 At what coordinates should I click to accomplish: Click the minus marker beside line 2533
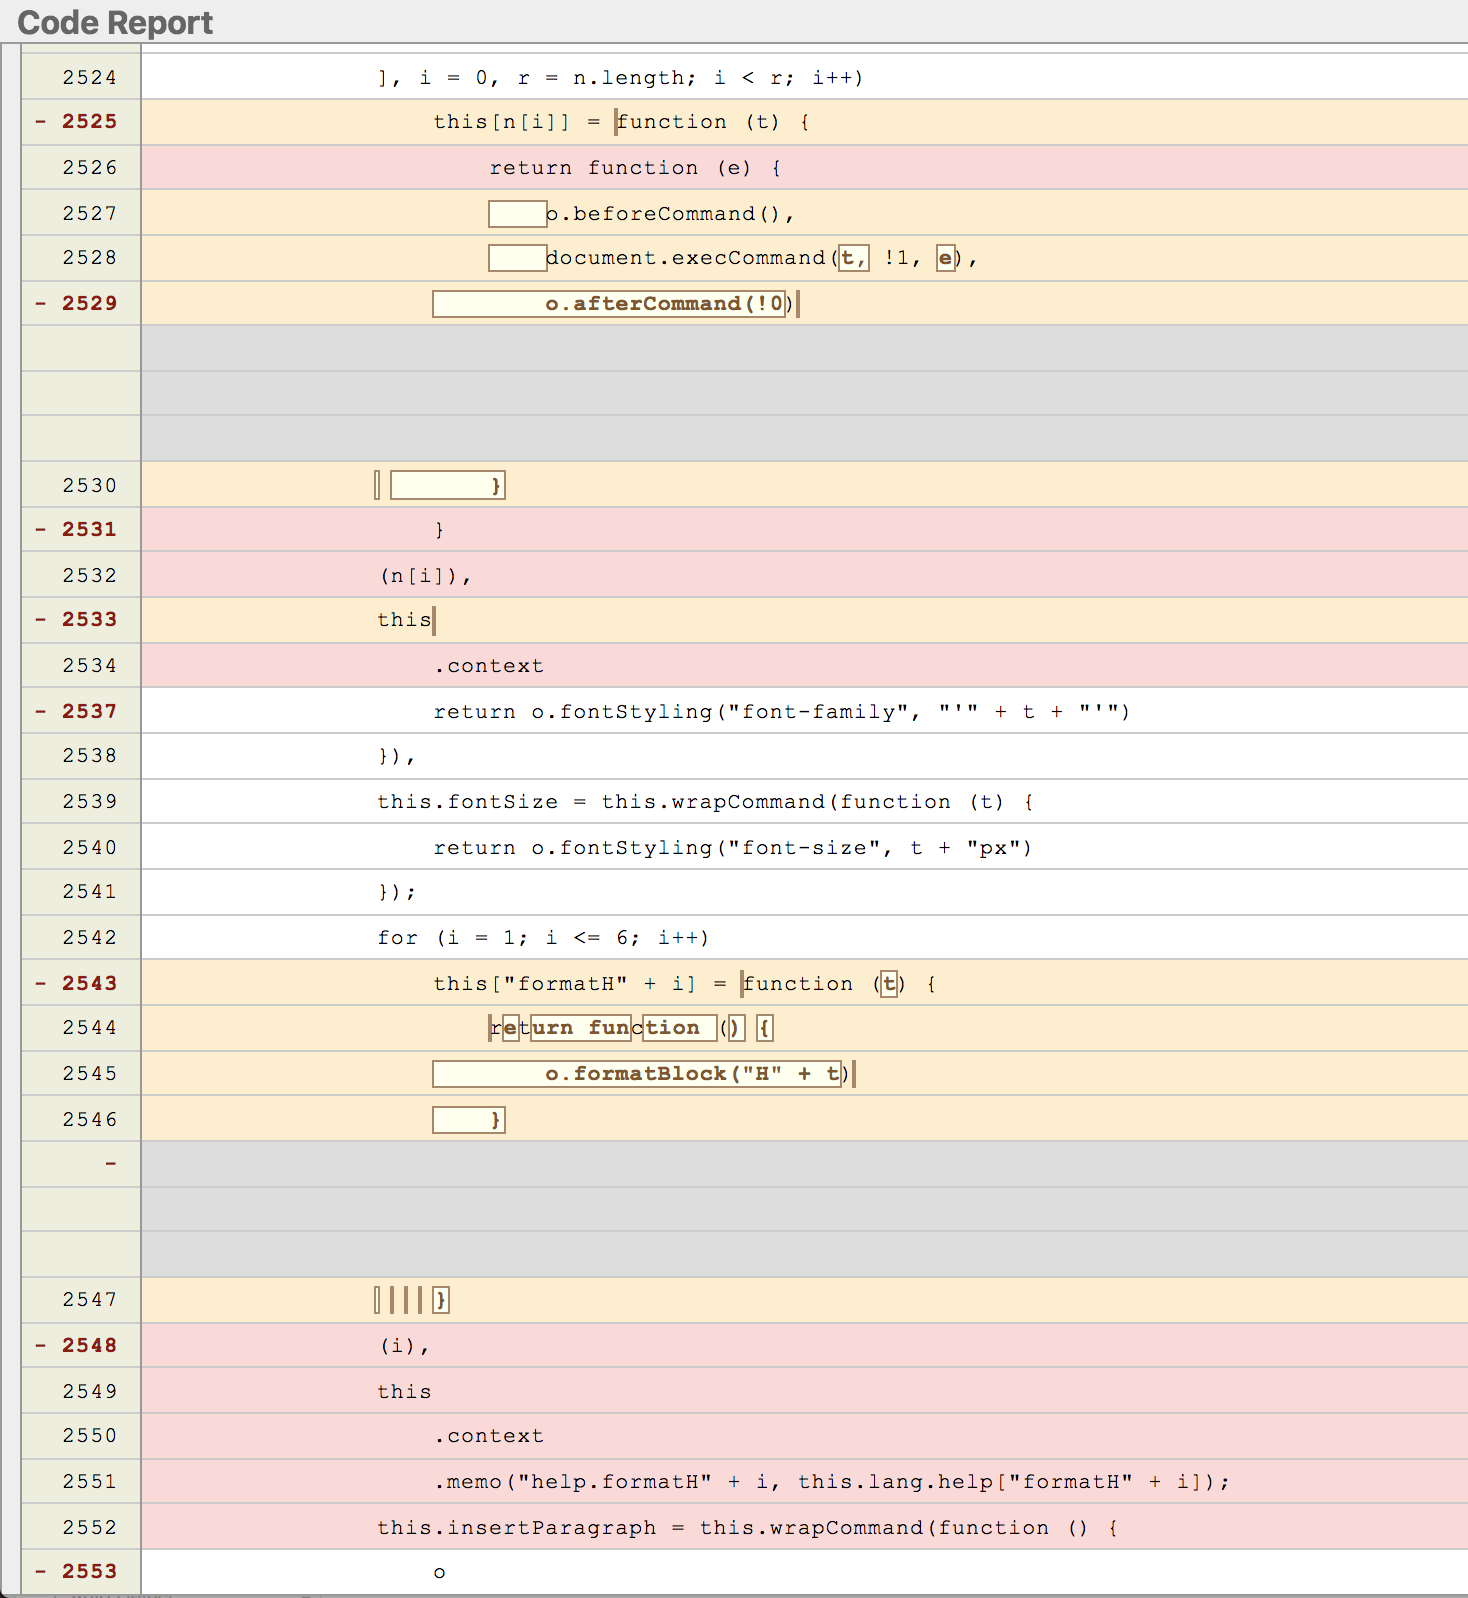41,620
